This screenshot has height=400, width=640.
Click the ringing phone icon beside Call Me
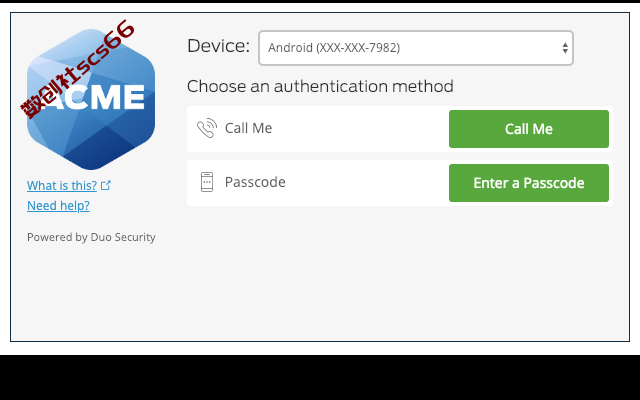click(207, 128)
